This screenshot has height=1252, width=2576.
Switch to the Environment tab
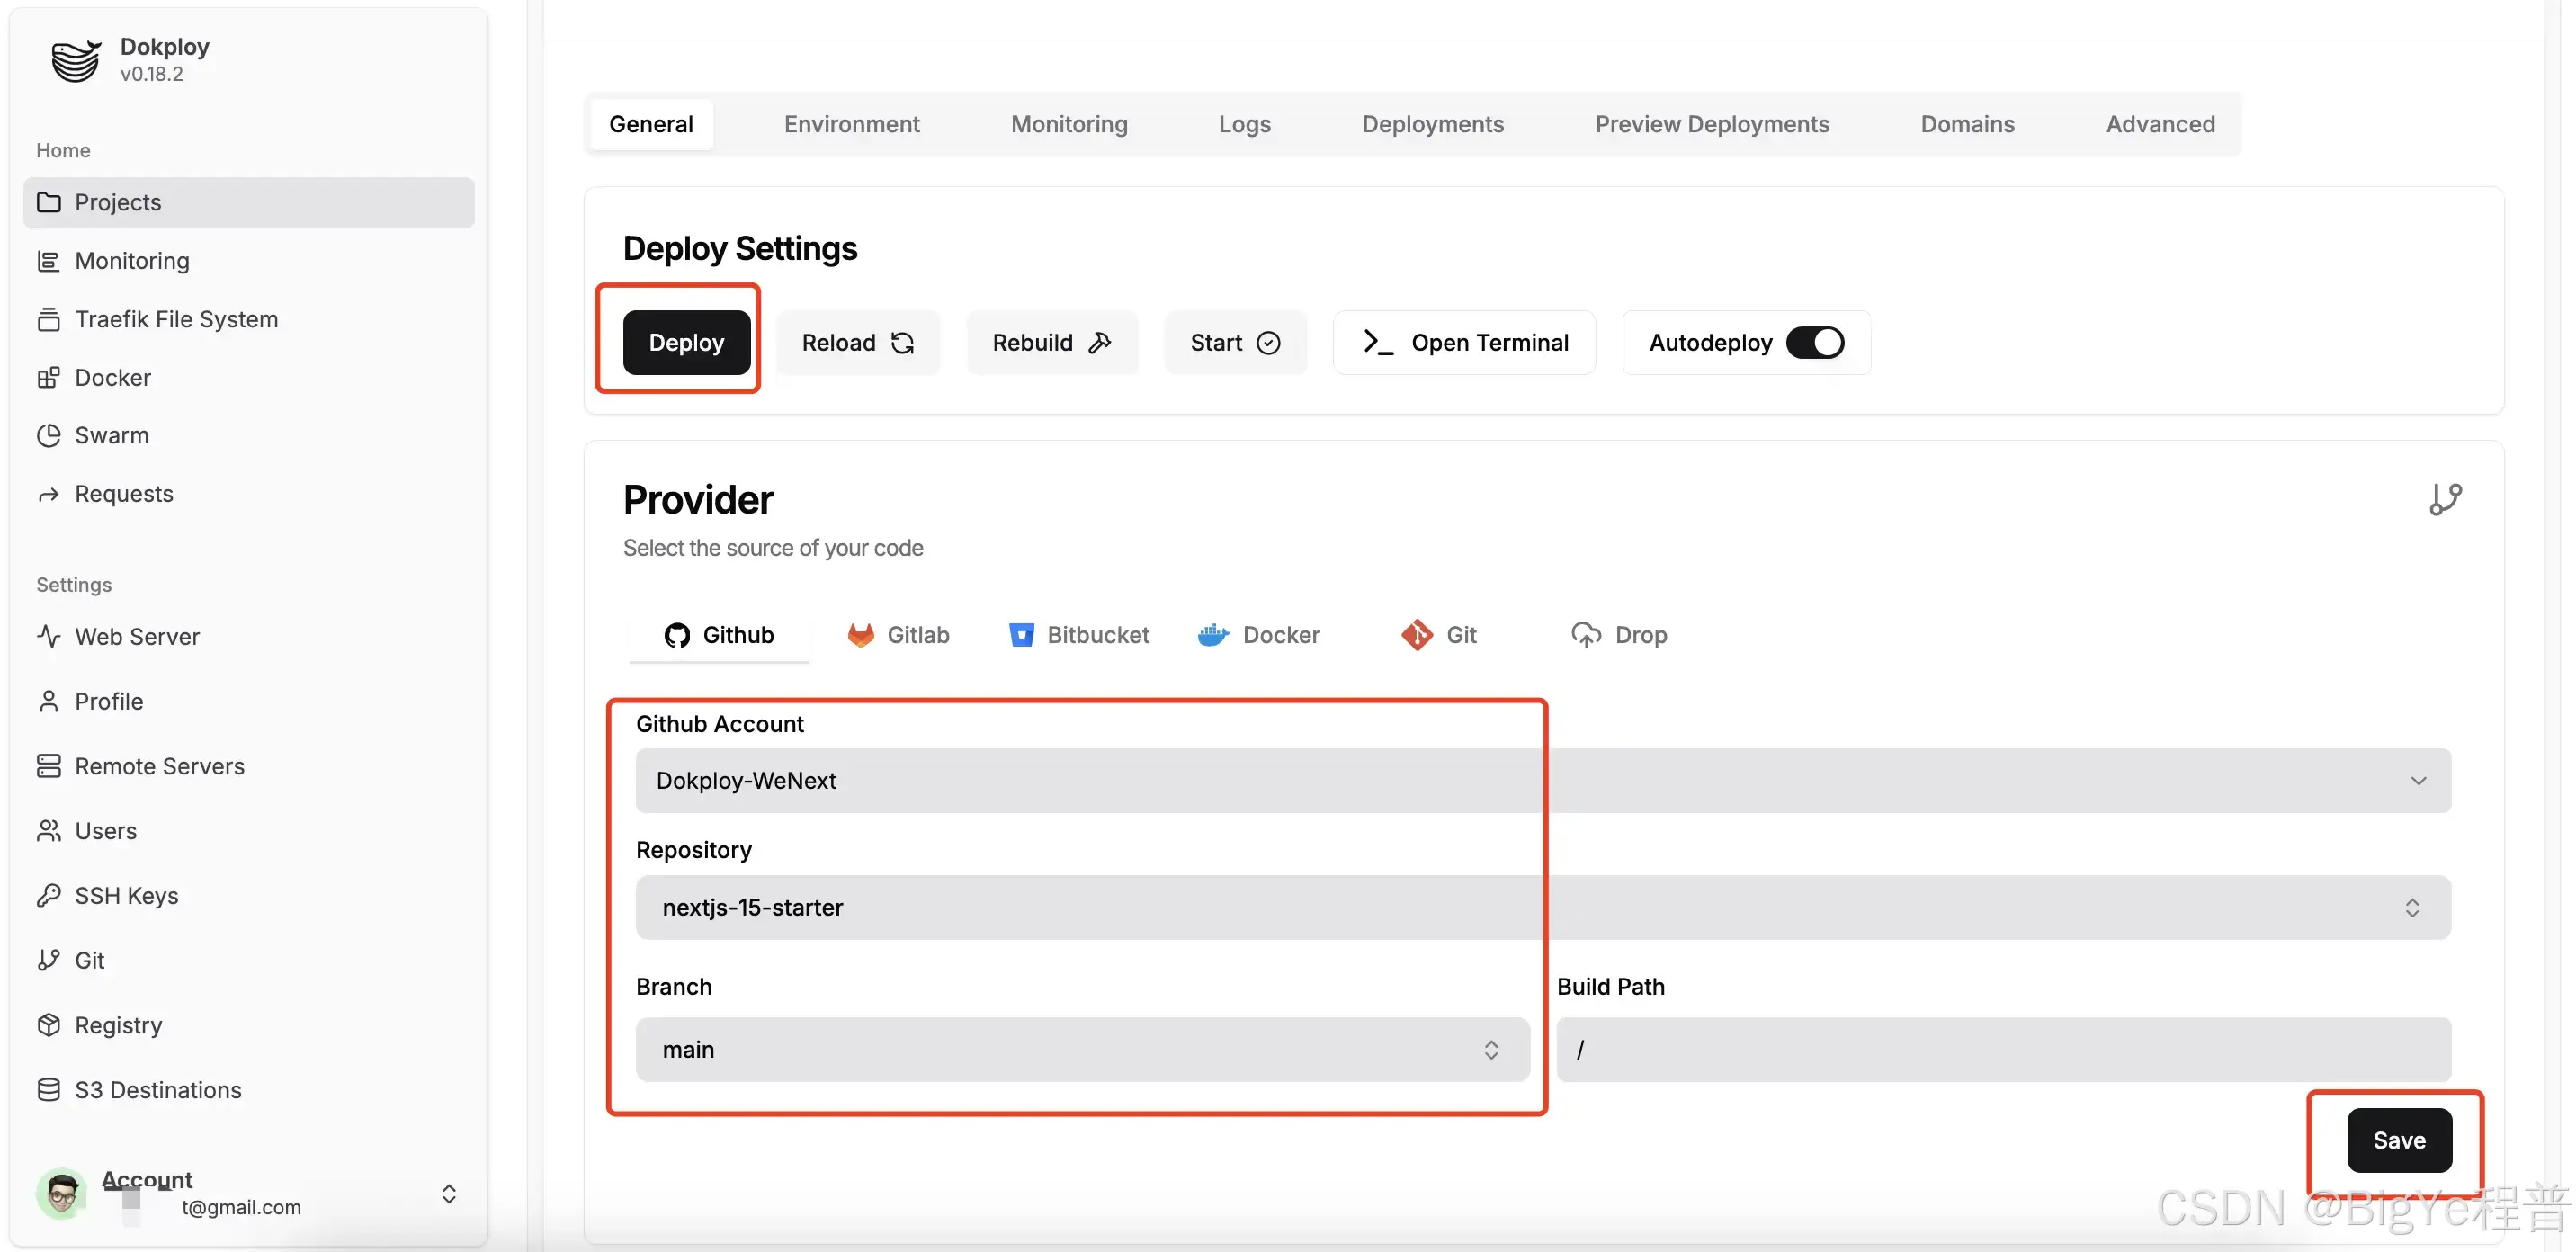851,124
